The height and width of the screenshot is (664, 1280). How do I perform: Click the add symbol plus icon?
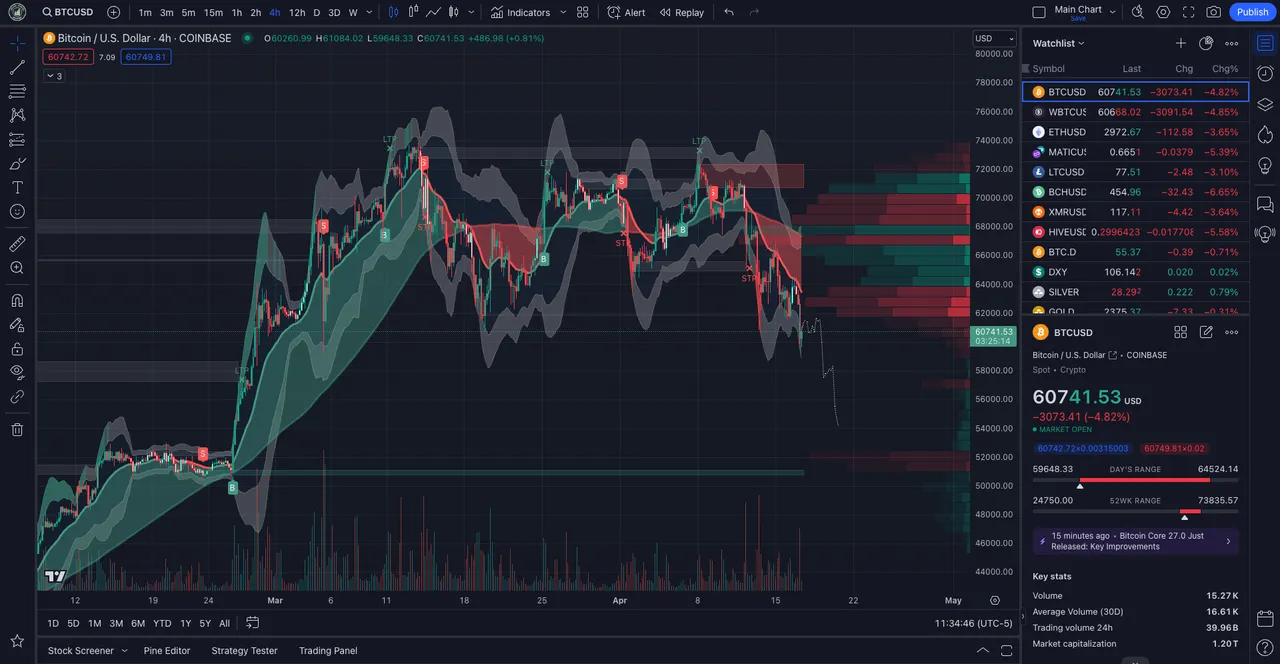pos(113,12)
